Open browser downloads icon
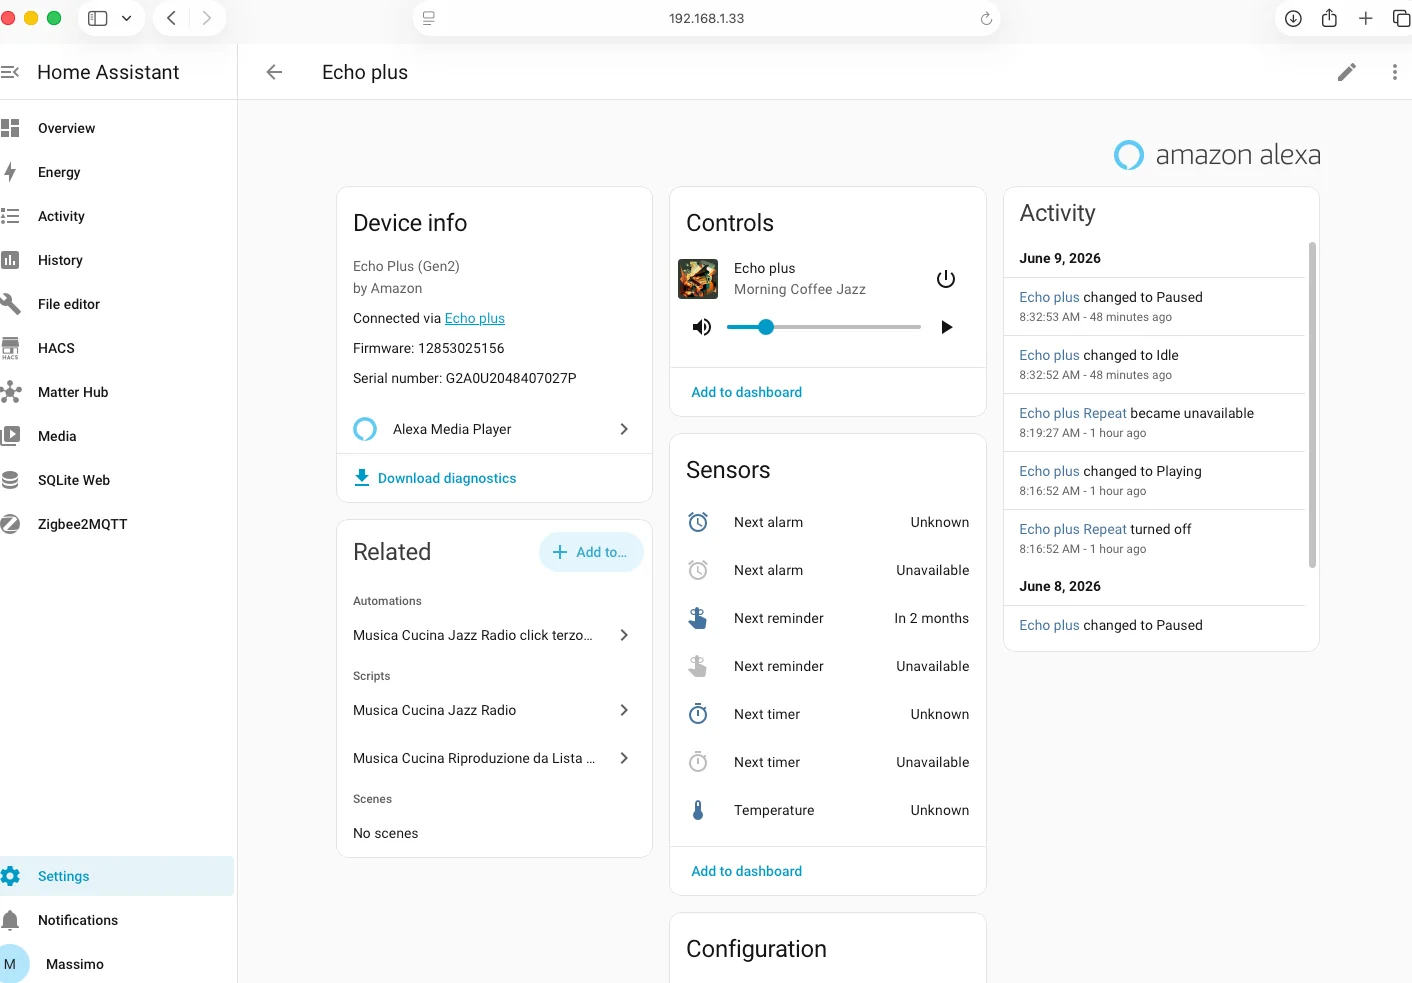Image resolution: width=1412 pixels, height=983 pixels. tap(1293, 18)
